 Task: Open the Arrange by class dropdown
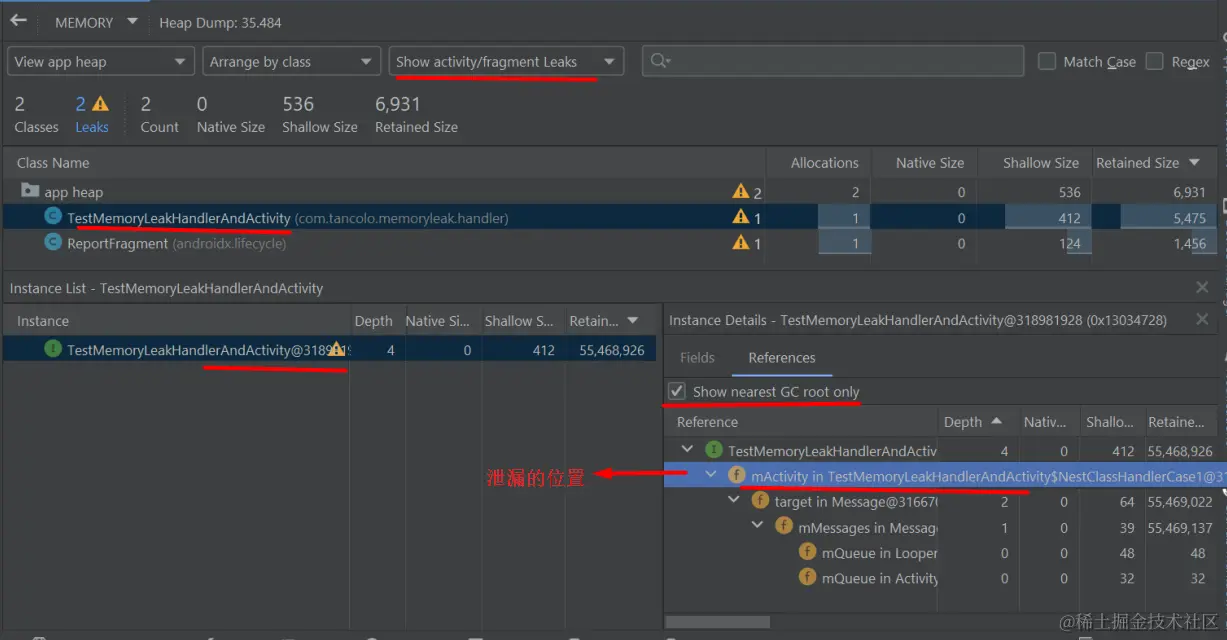(x=292, y=62)
